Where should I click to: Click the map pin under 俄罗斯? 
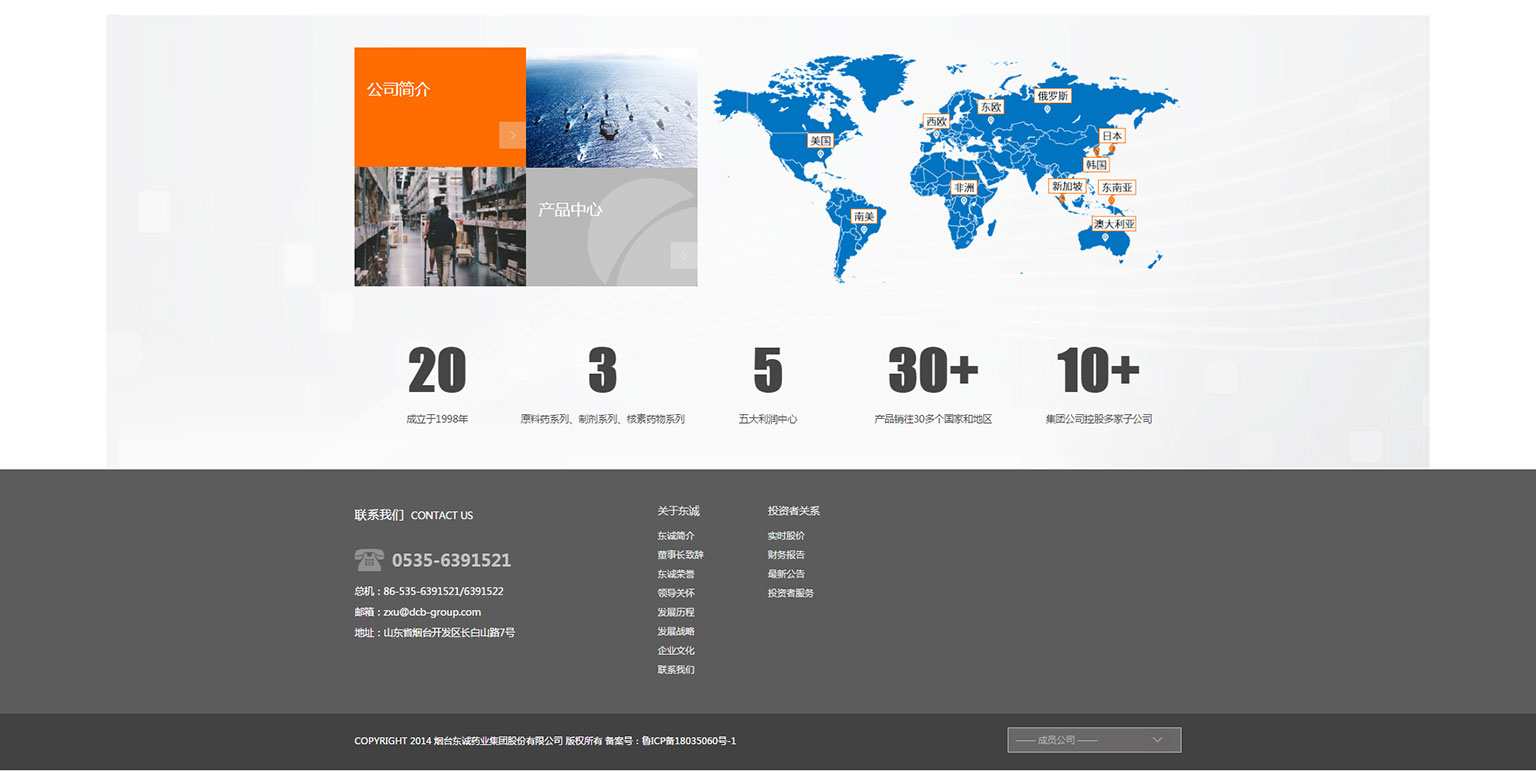click(x=1047, y=109)
